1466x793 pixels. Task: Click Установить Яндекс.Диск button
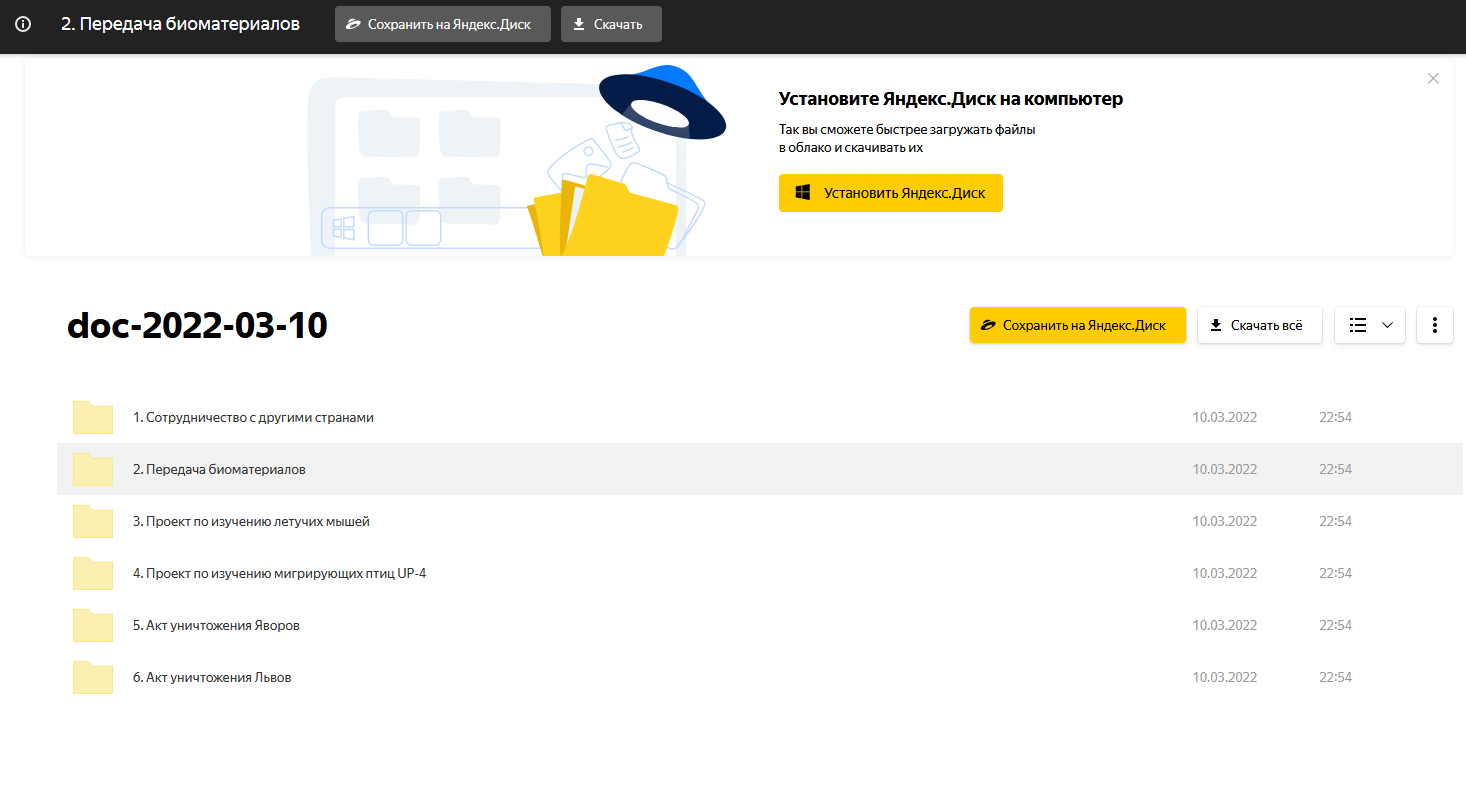tap(891, 193)
